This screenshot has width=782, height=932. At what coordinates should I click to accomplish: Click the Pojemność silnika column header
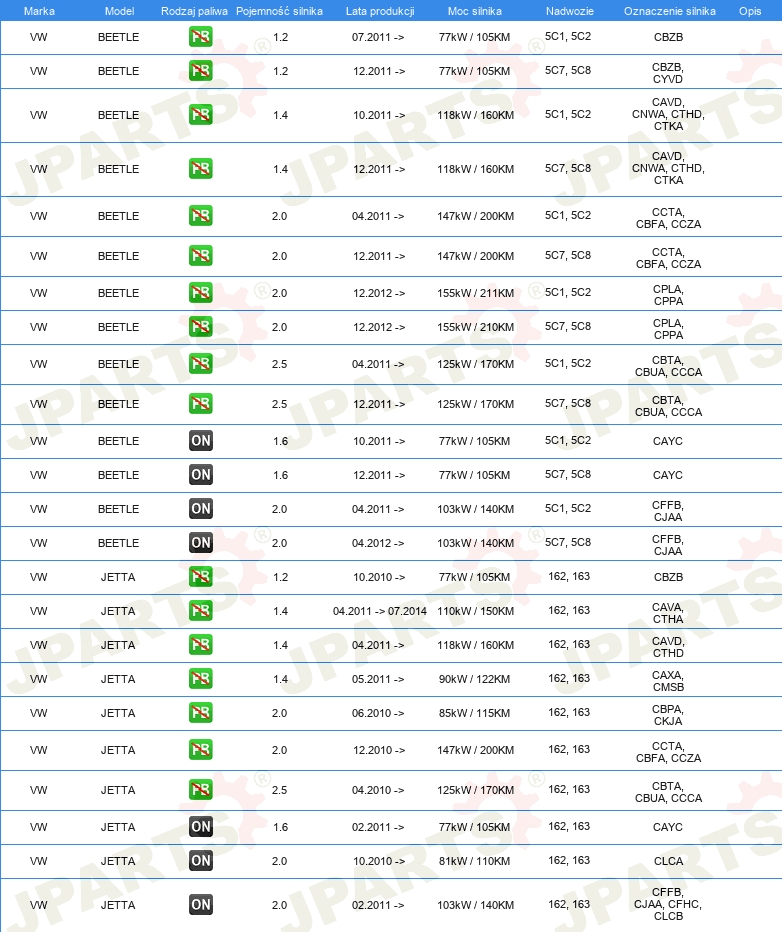tap(279, 11)
